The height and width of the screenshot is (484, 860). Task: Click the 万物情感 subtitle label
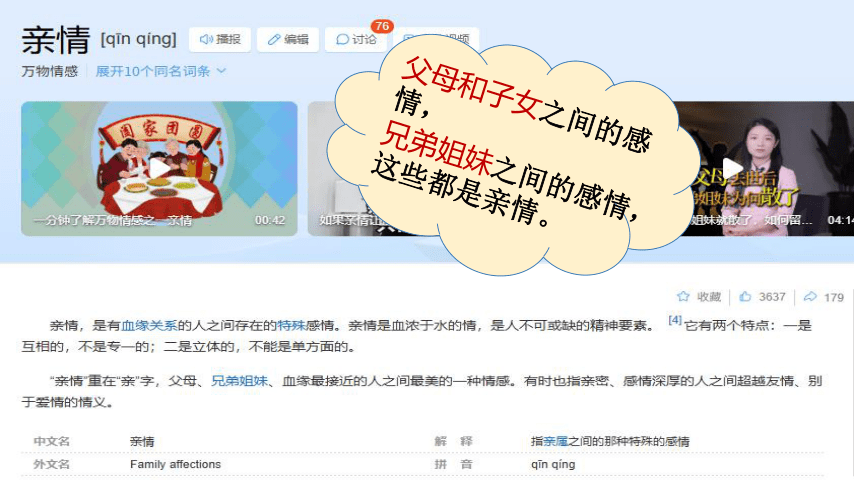coord(49,71)
